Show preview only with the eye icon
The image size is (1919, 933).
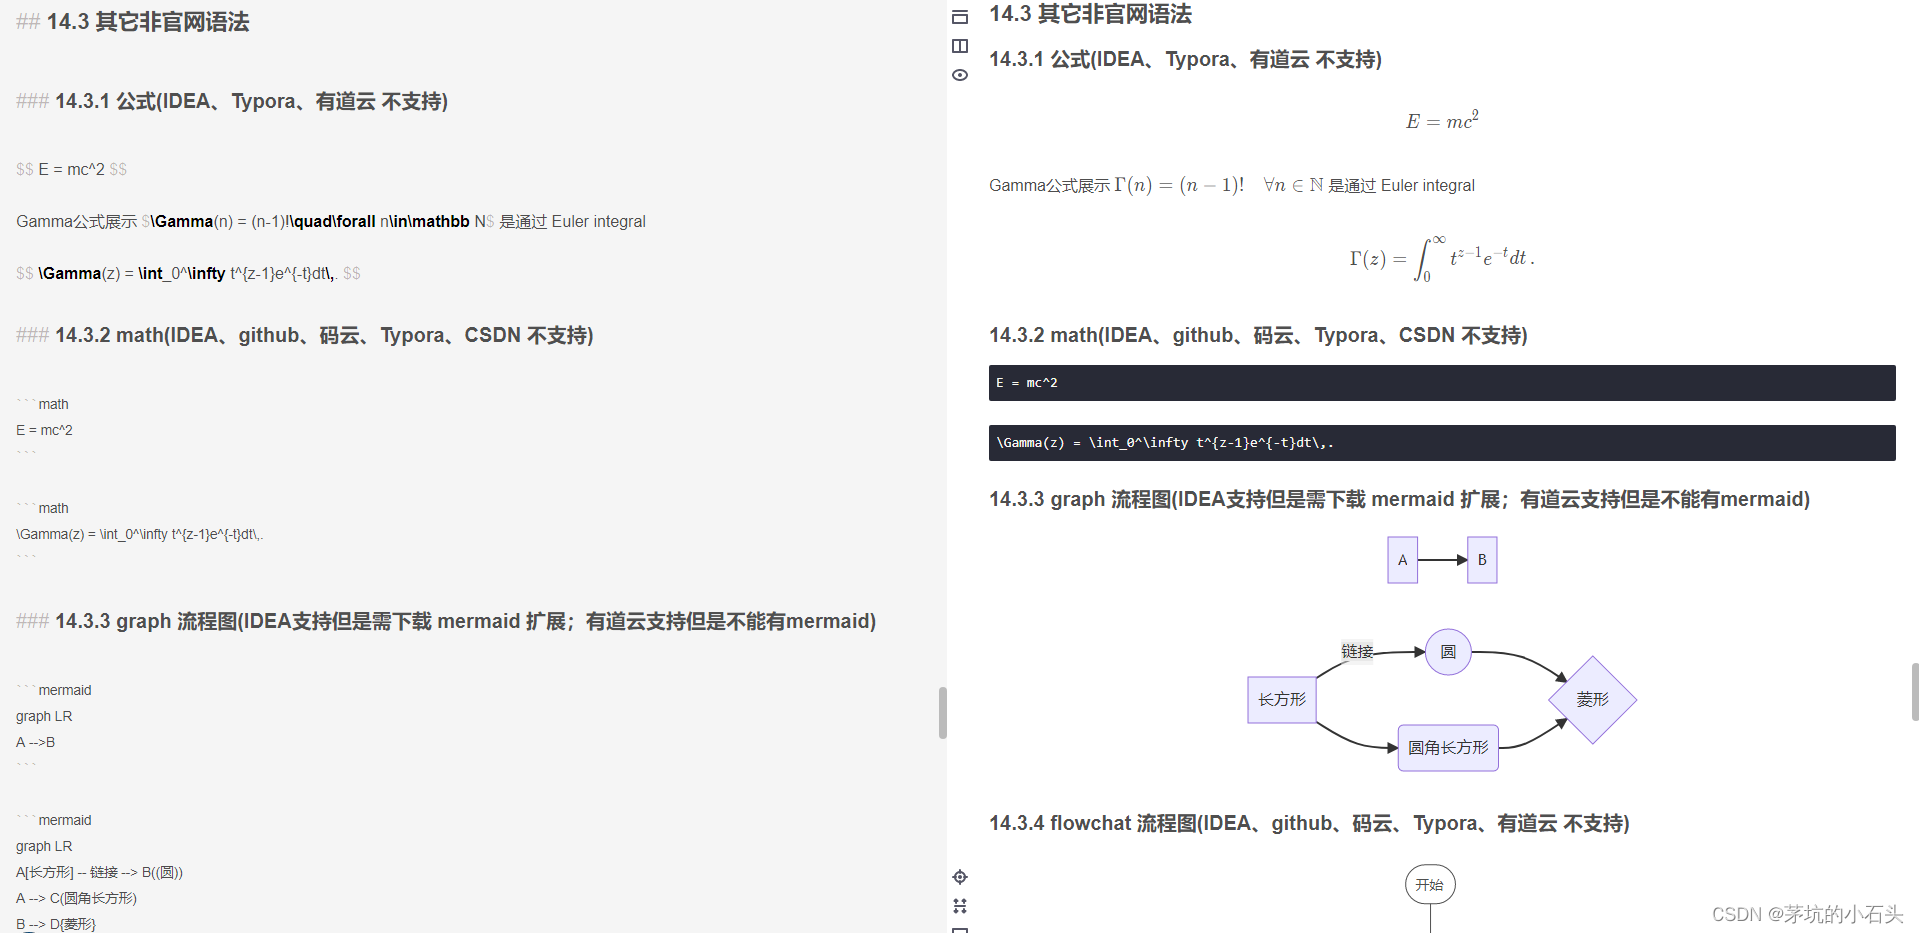tap(960, 75)
